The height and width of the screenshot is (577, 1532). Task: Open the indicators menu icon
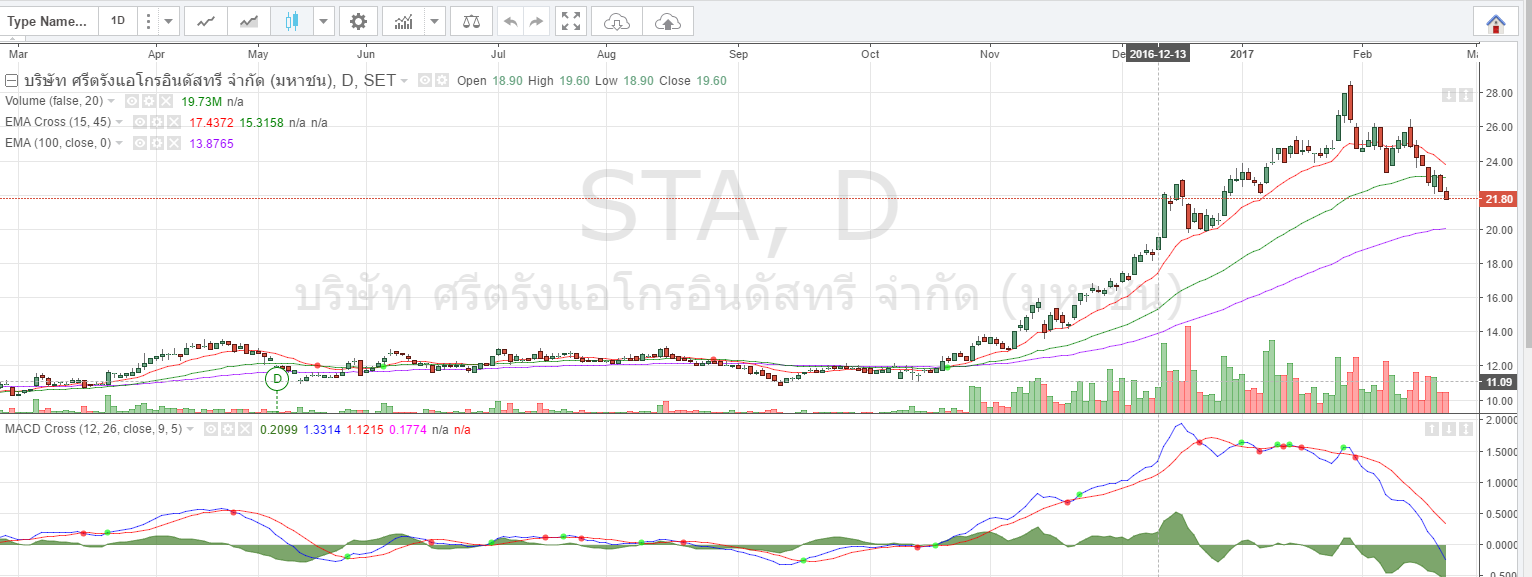403,20
